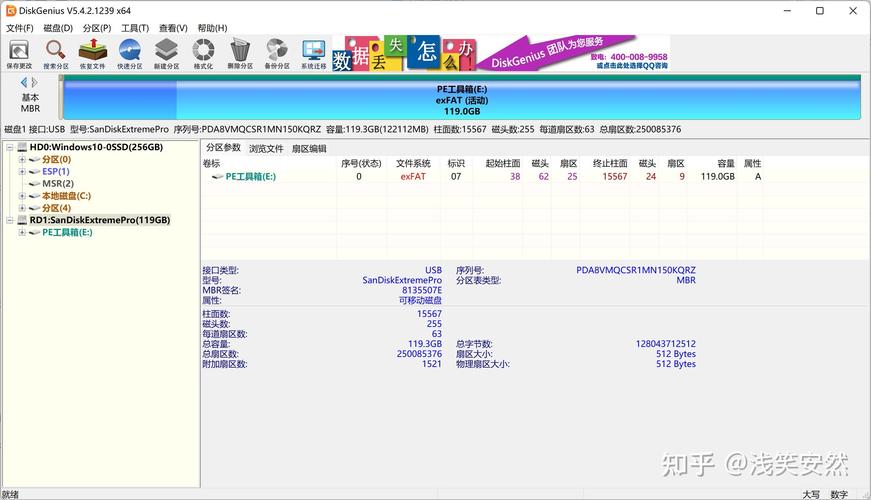Click the 终止柱面 column header
871x500 pixels.
pyautogui.click(x=610, y=163)
